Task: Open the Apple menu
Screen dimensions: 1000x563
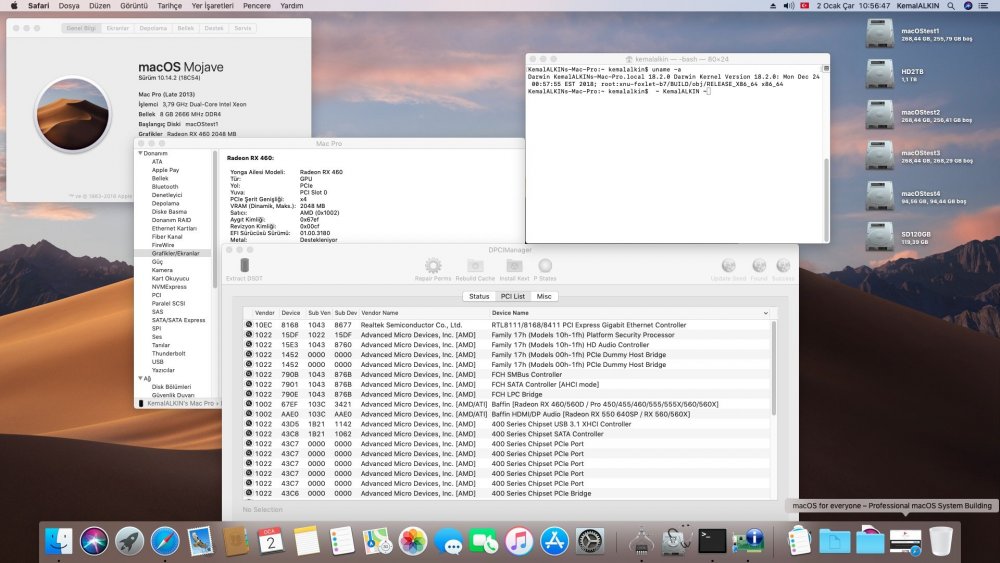Action: pos(14,6)
